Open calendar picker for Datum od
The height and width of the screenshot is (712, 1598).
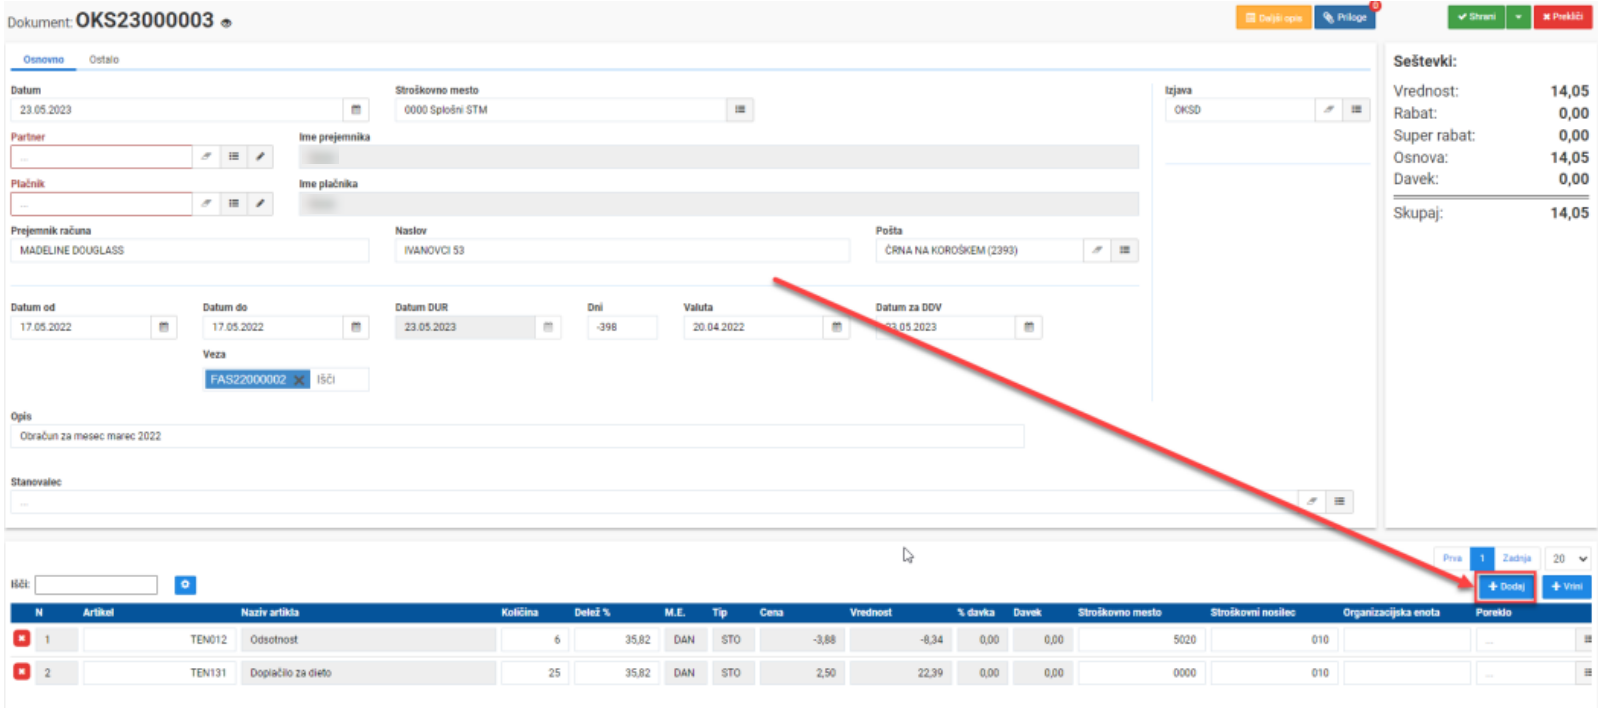(x=164, y=327)
